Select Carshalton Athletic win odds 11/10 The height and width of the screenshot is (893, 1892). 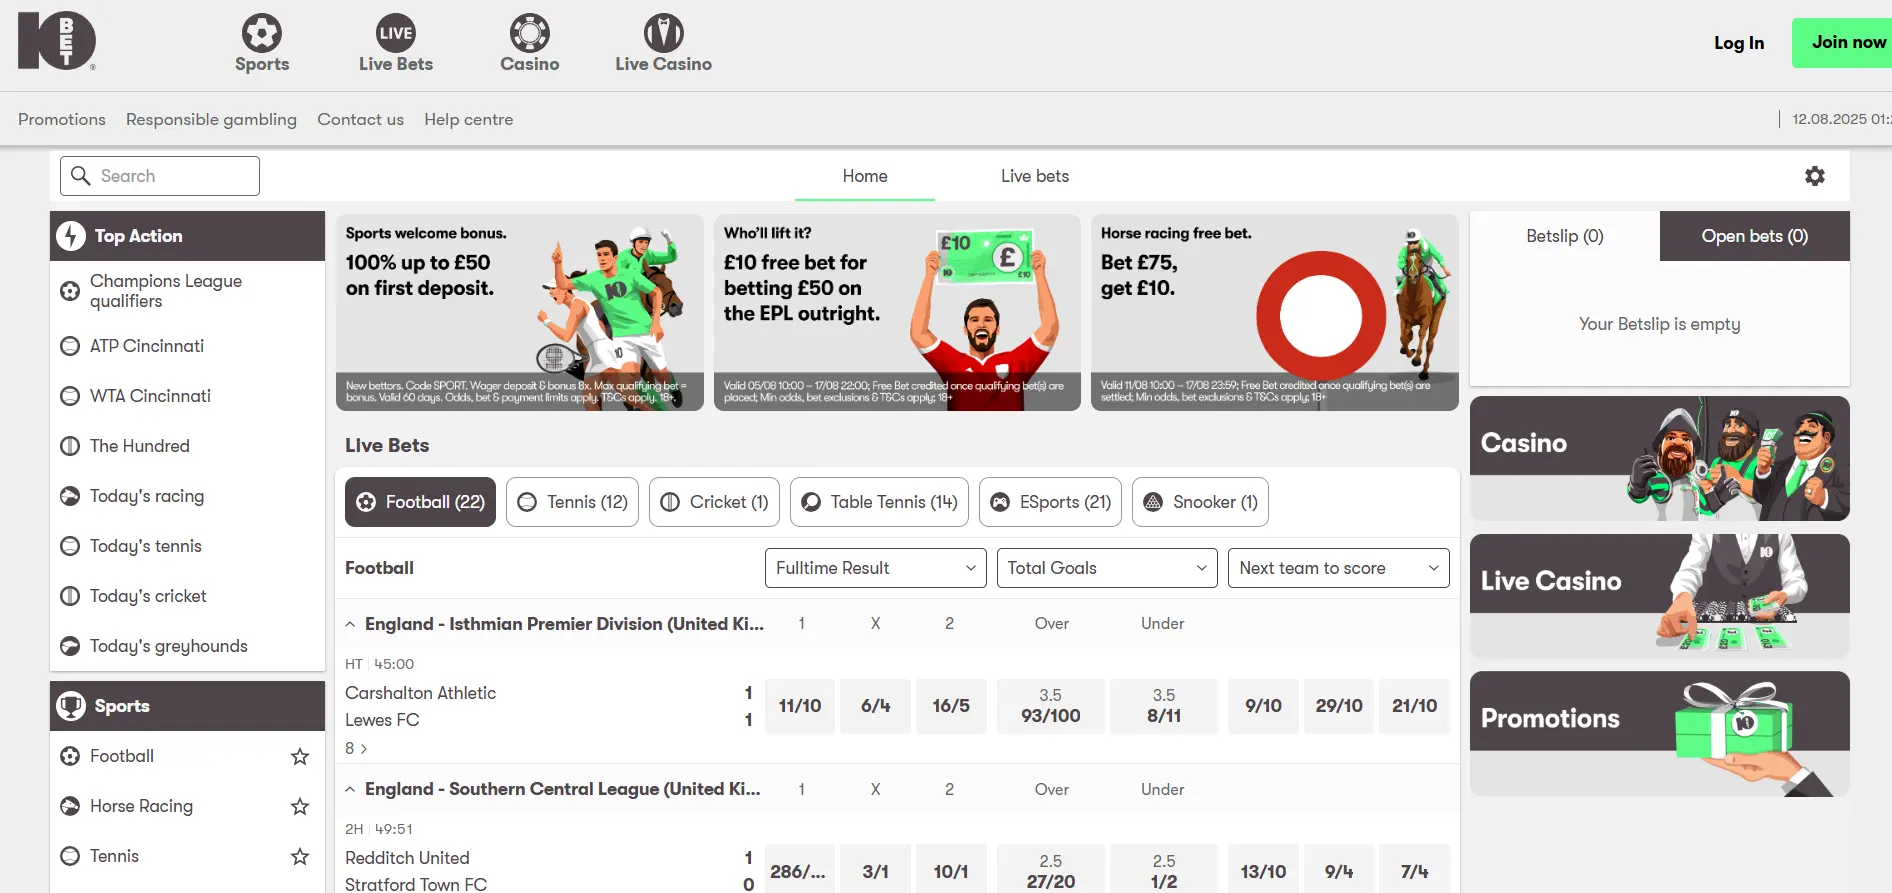click(x=800, y=706)
